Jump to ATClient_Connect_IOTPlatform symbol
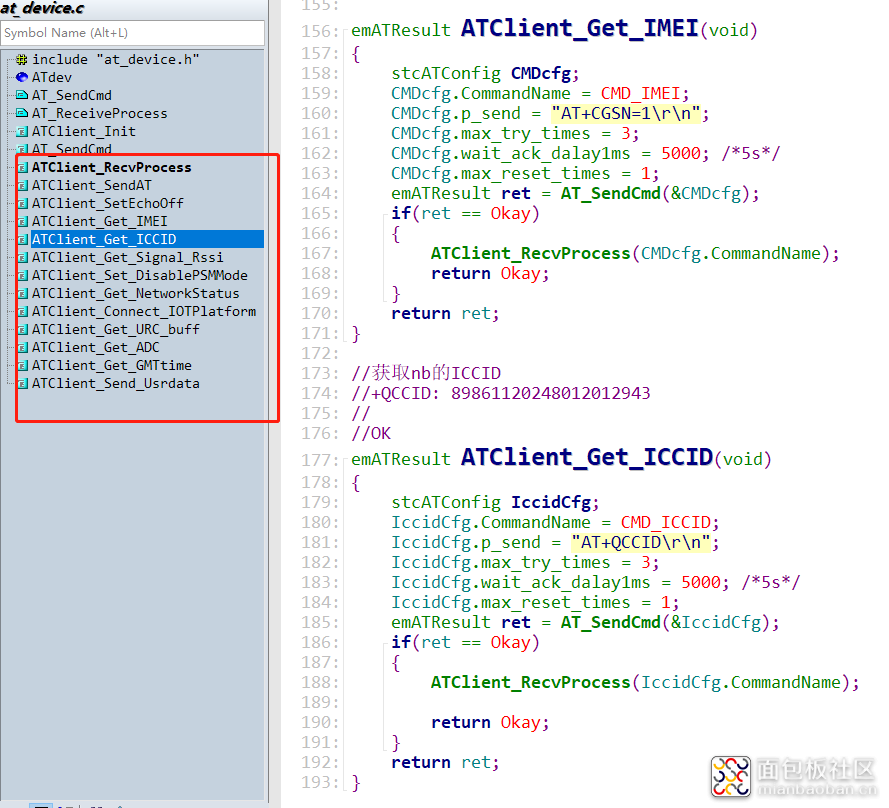Viewport: 889px width, 808px height. click(x=143, y=311)
